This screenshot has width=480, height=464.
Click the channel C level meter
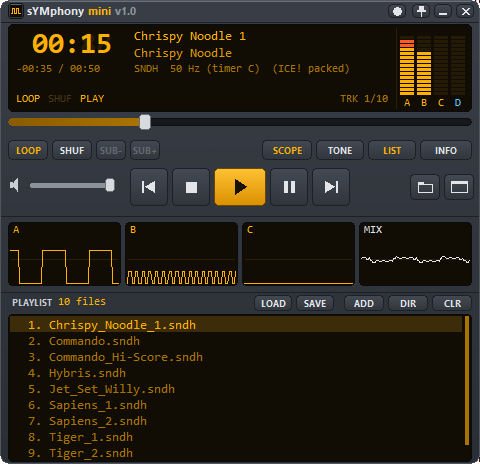(x=441, y=66)
